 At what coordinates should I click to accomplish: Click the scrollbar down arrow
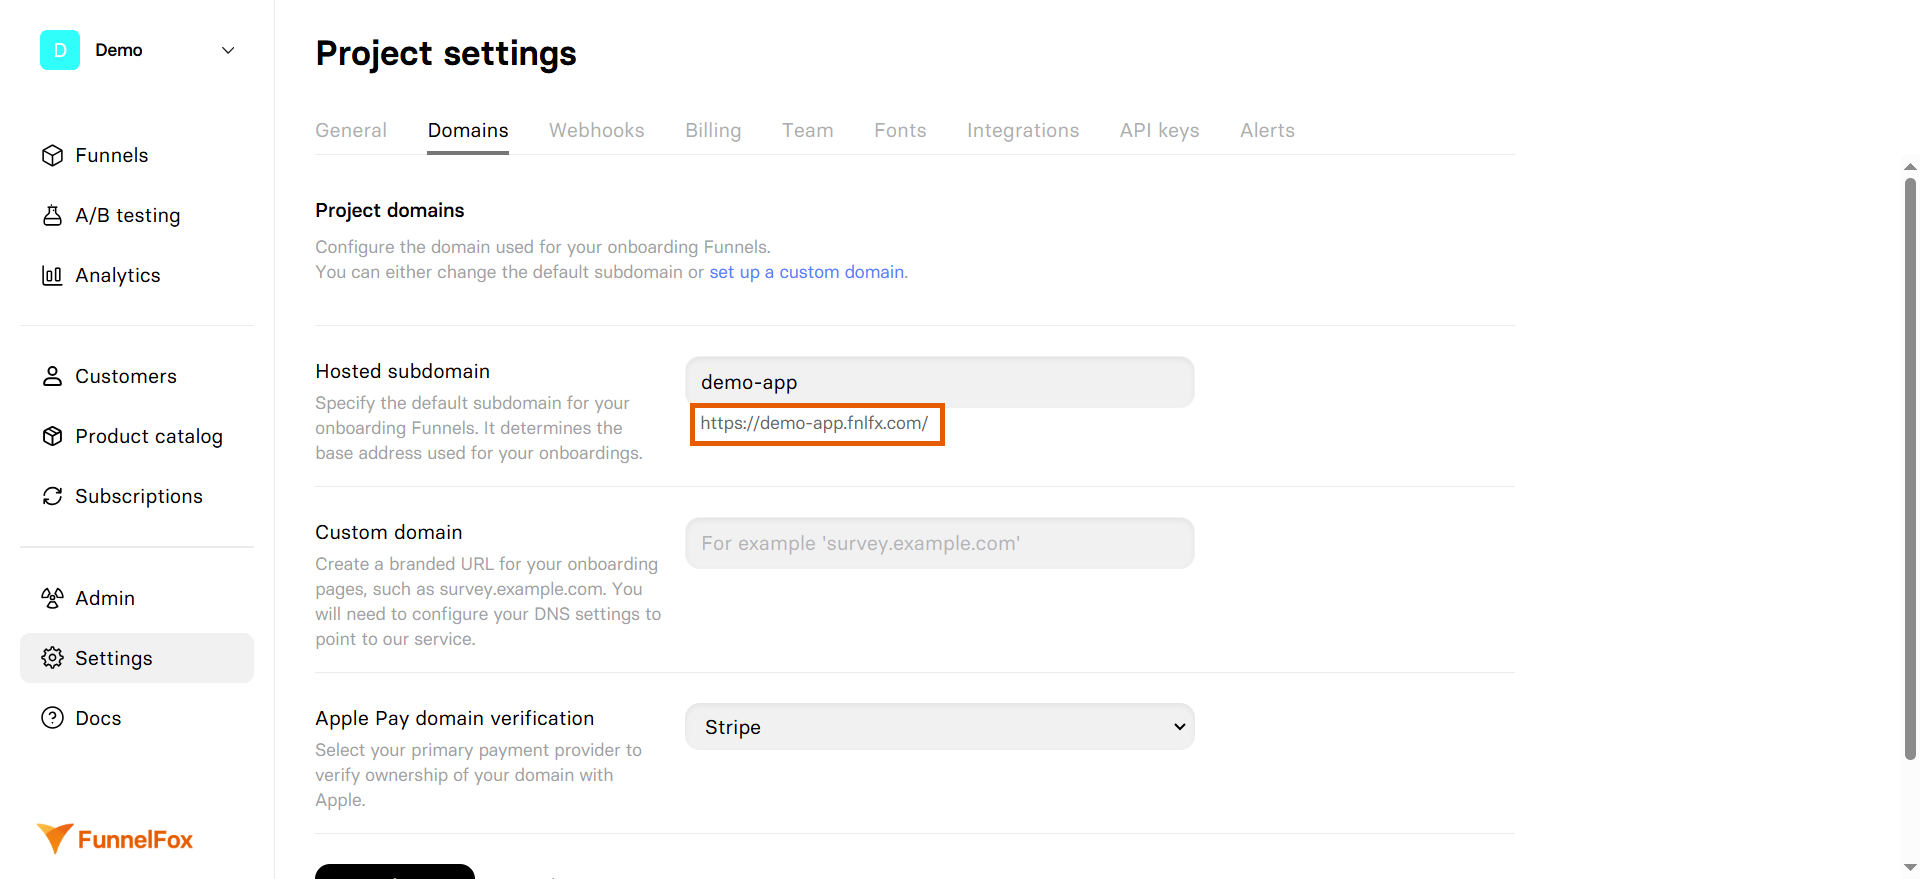(1910, 867)
